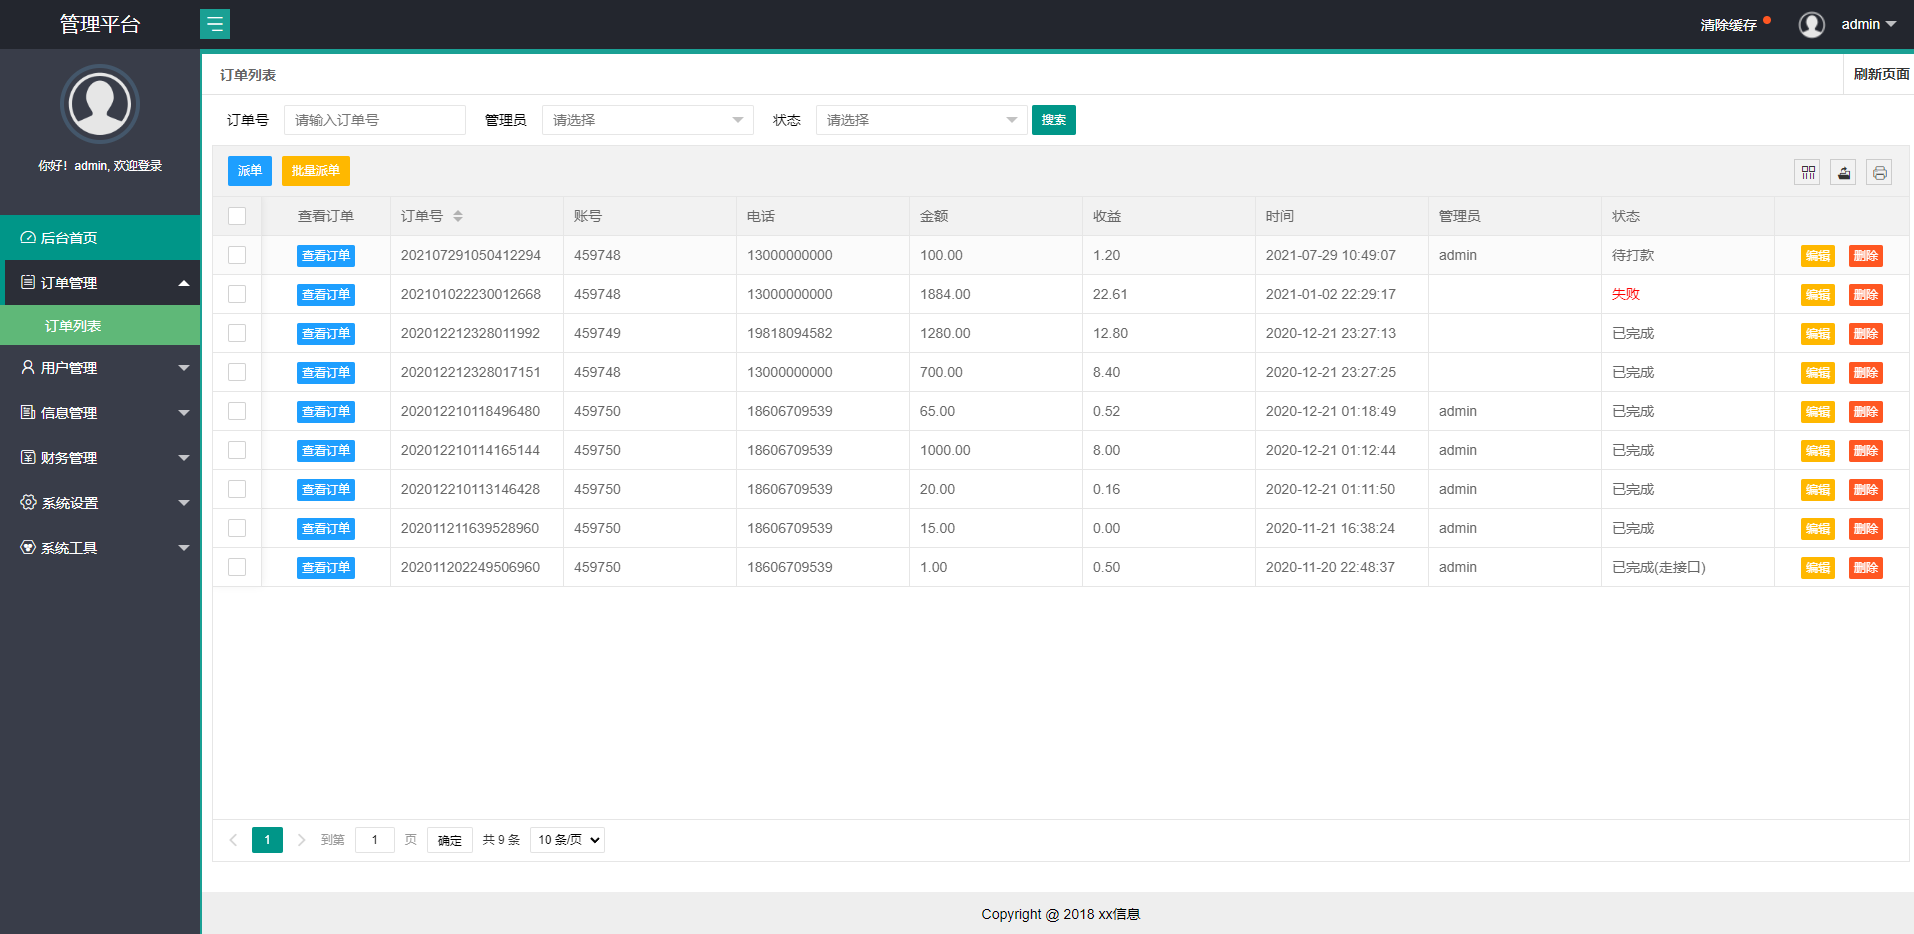
Task: Click the 系统工具 sidebar icon
Action: click(27, 547)
